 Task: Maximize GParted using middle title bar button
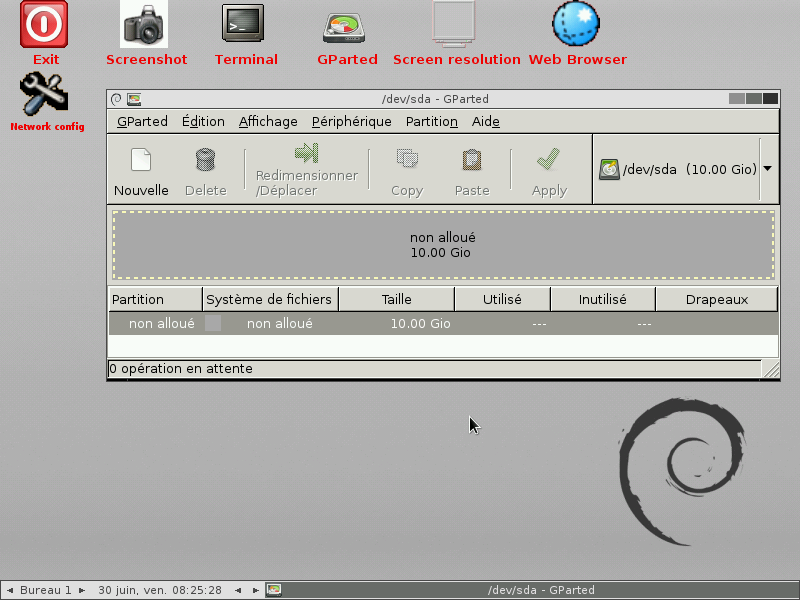(x=754, y=98)
